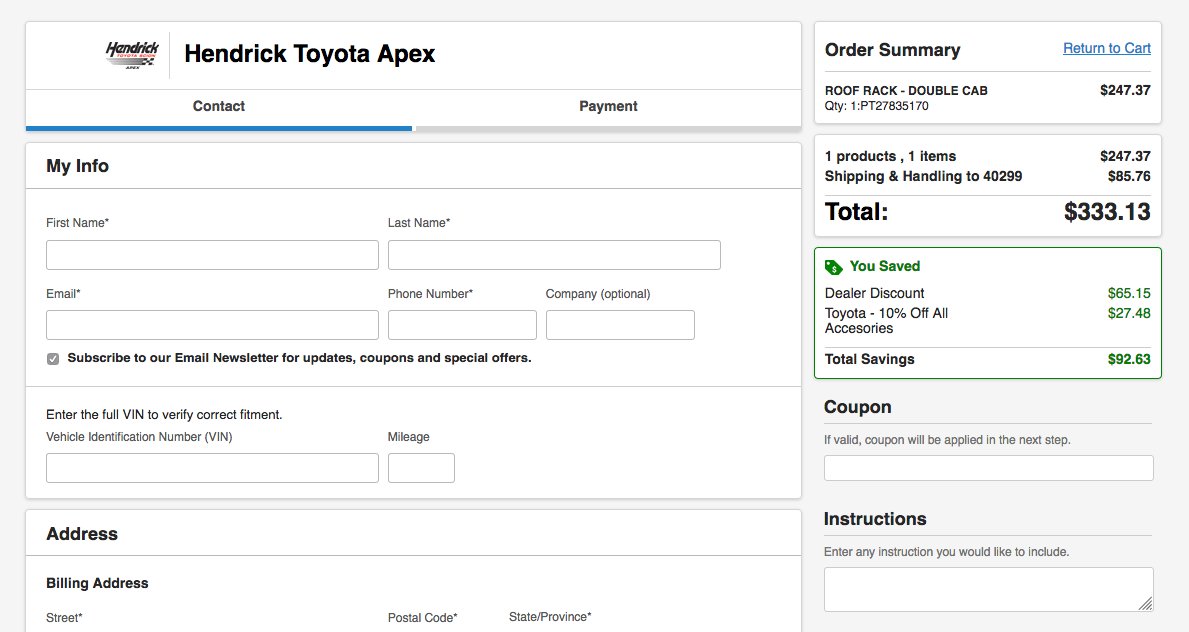1189x632 pixels.
Task: Click the Company (optional) field
Action: click(620, 325)
